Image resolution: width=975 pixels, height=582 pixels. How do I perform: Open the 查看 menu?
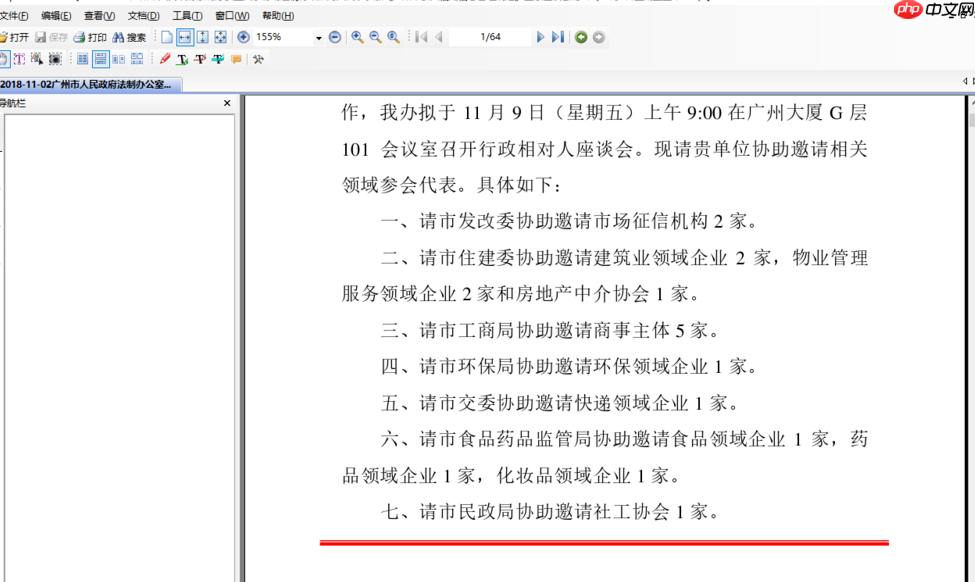(x=97, y=16)
